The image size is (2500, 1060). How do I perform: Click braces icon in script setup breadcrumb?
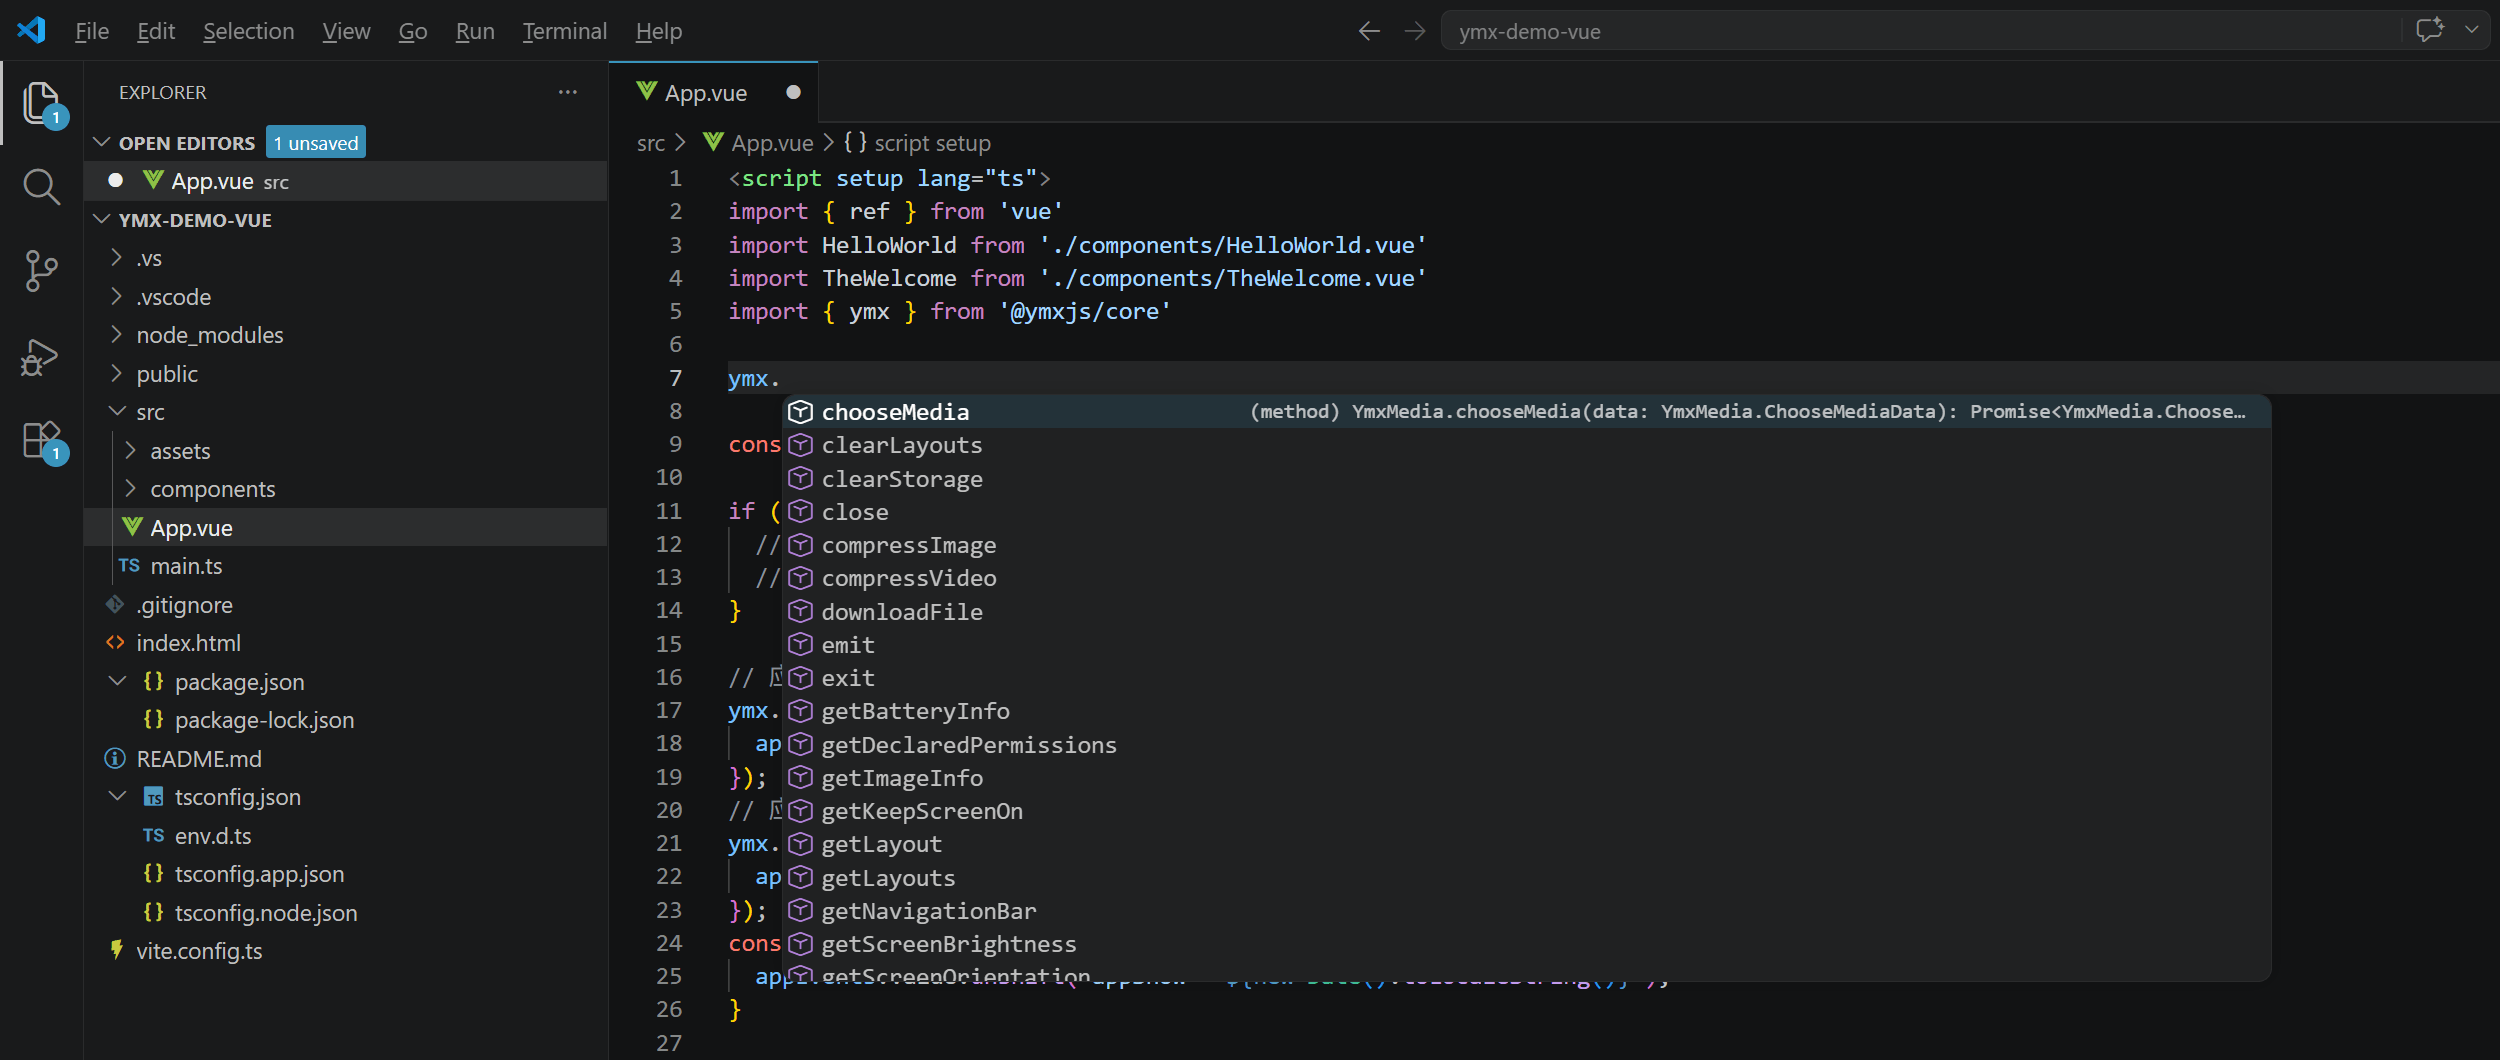click(855, 142)
